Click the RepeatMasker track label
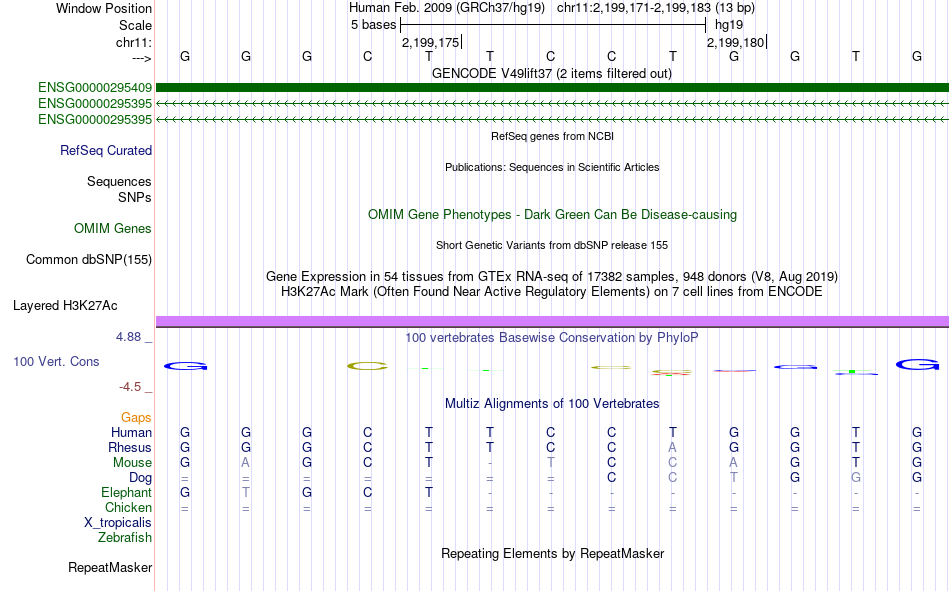This screenshot has width=950, height=591. [110, 567]
